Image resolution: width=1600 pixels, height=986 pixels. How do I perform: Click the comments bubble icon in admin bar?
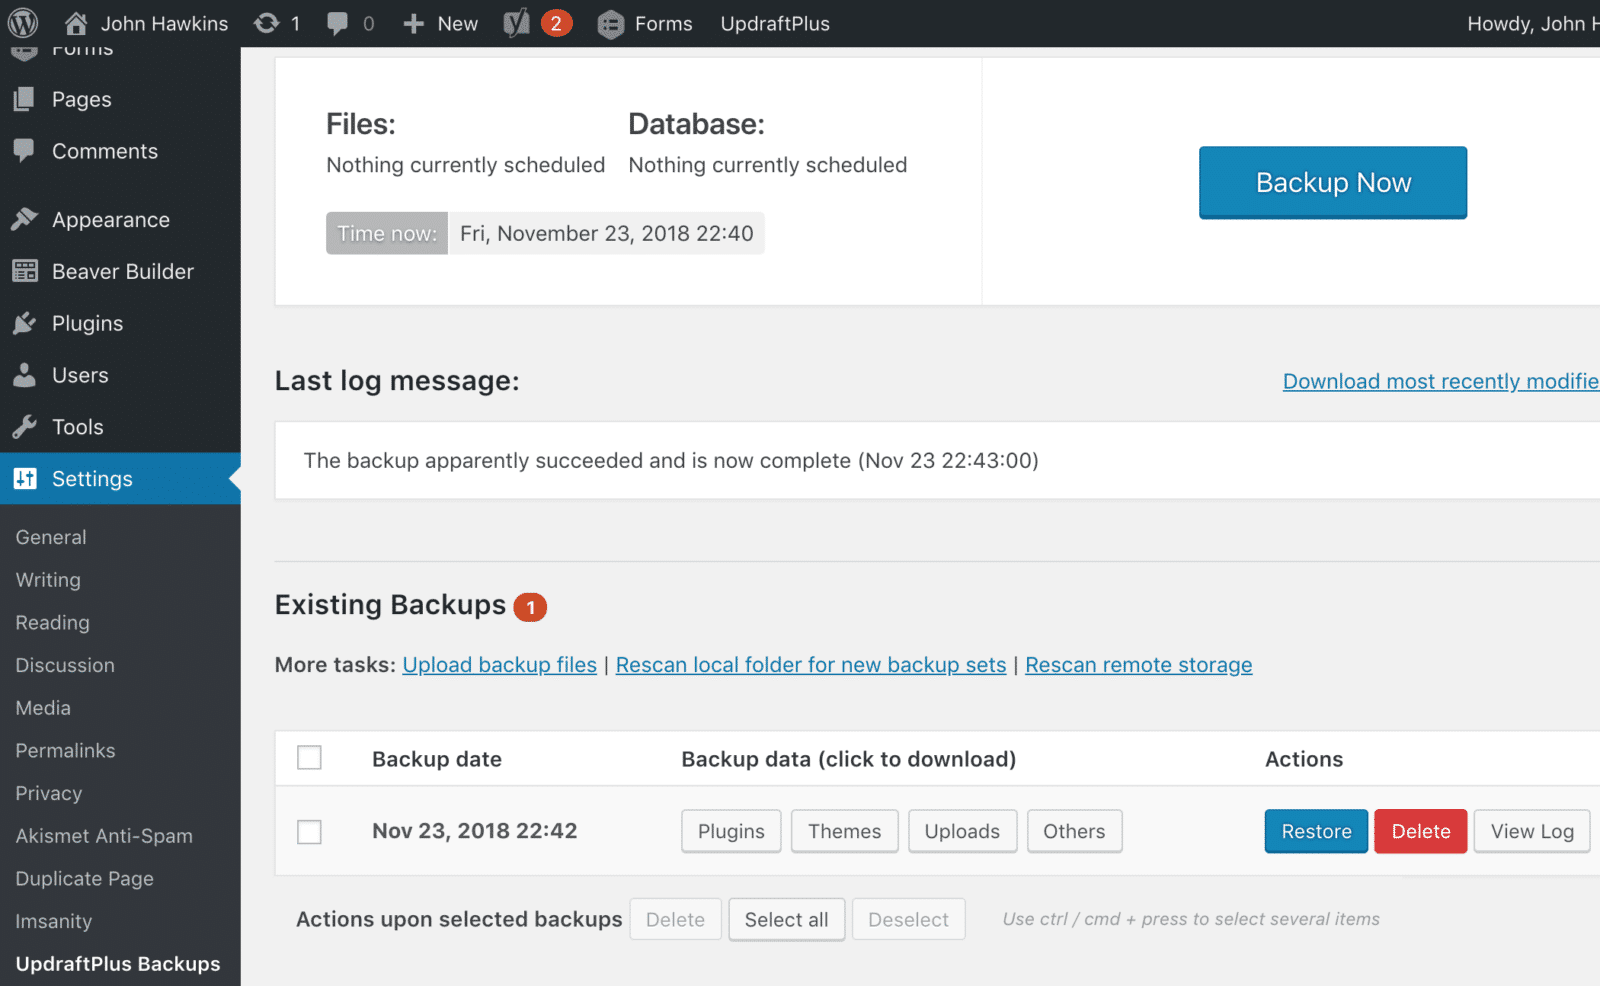pos(338,23)
